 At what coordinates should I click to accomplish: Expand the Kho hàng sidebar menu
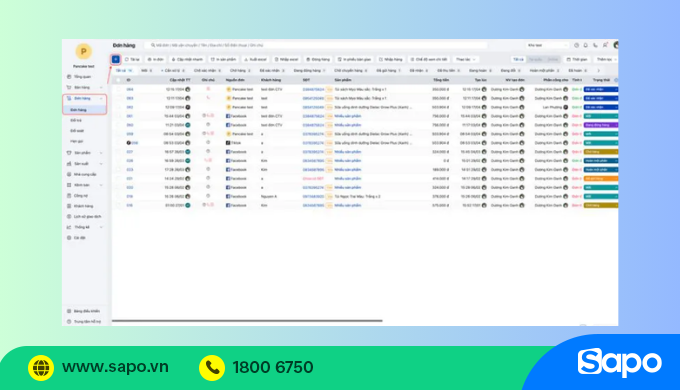pos(85,185)
